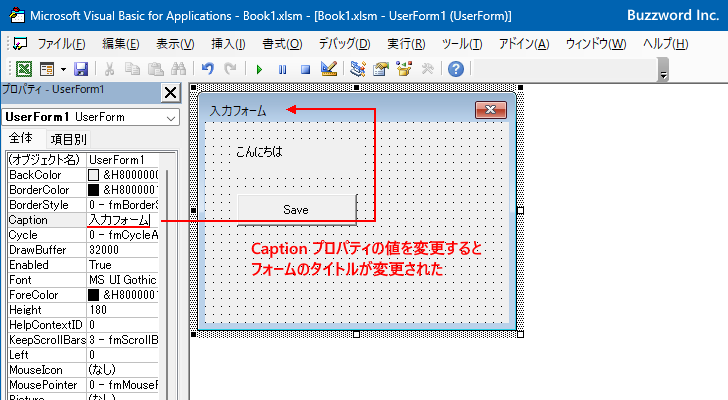Open the Toolbox wrench icon

pyautogui.click(x=427, y=69)
